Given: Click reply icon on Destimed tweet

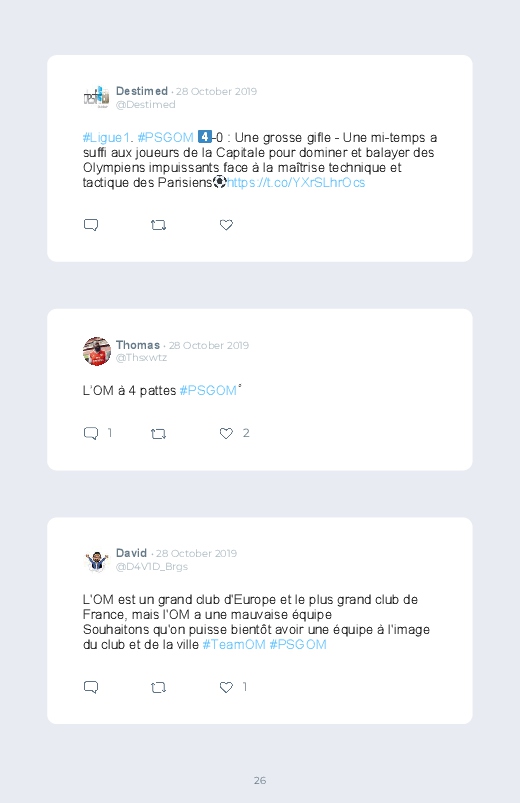Looking at the screenshot, I should point(91,225).
